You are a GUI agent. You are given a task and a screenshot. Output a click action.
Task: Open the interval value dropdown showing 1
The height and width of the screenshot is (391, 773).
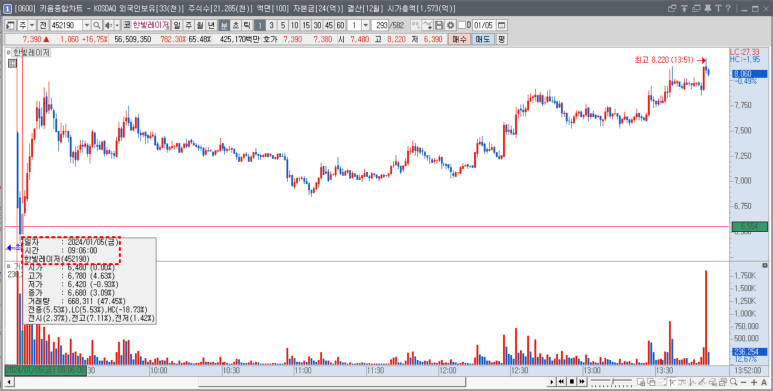coord(366,25)
